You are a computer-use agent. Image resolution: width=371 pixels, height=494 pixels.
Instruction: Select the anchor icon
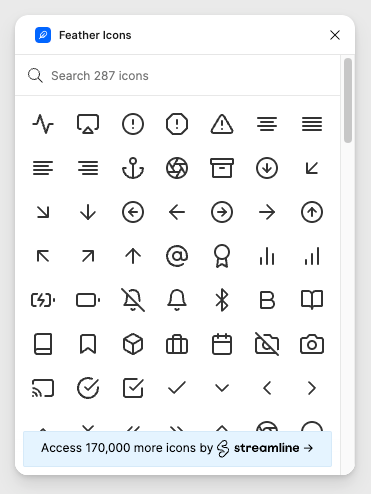(x=133, y=168)
